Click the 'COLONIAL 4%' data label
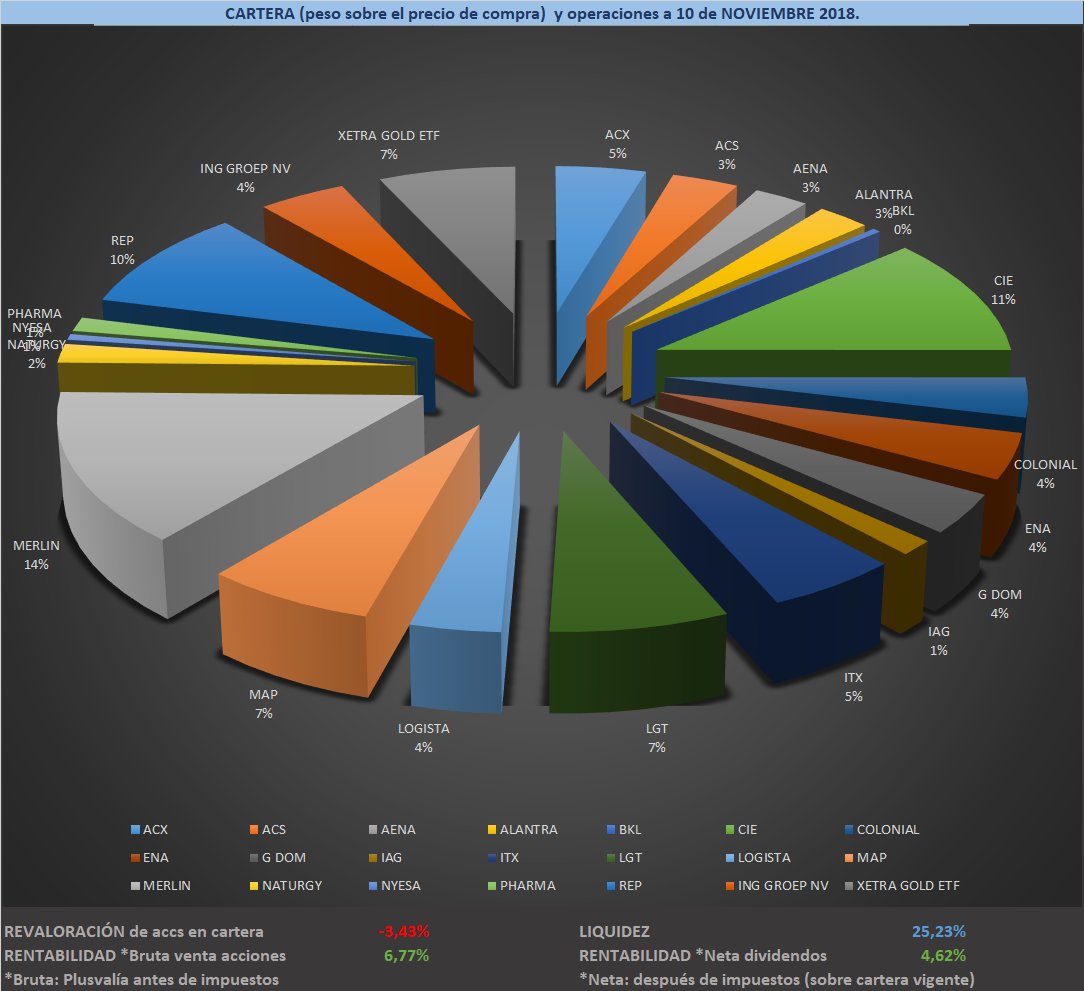Image resolution: width=1084 pixels, height=991 pixels. [1045, 474]
